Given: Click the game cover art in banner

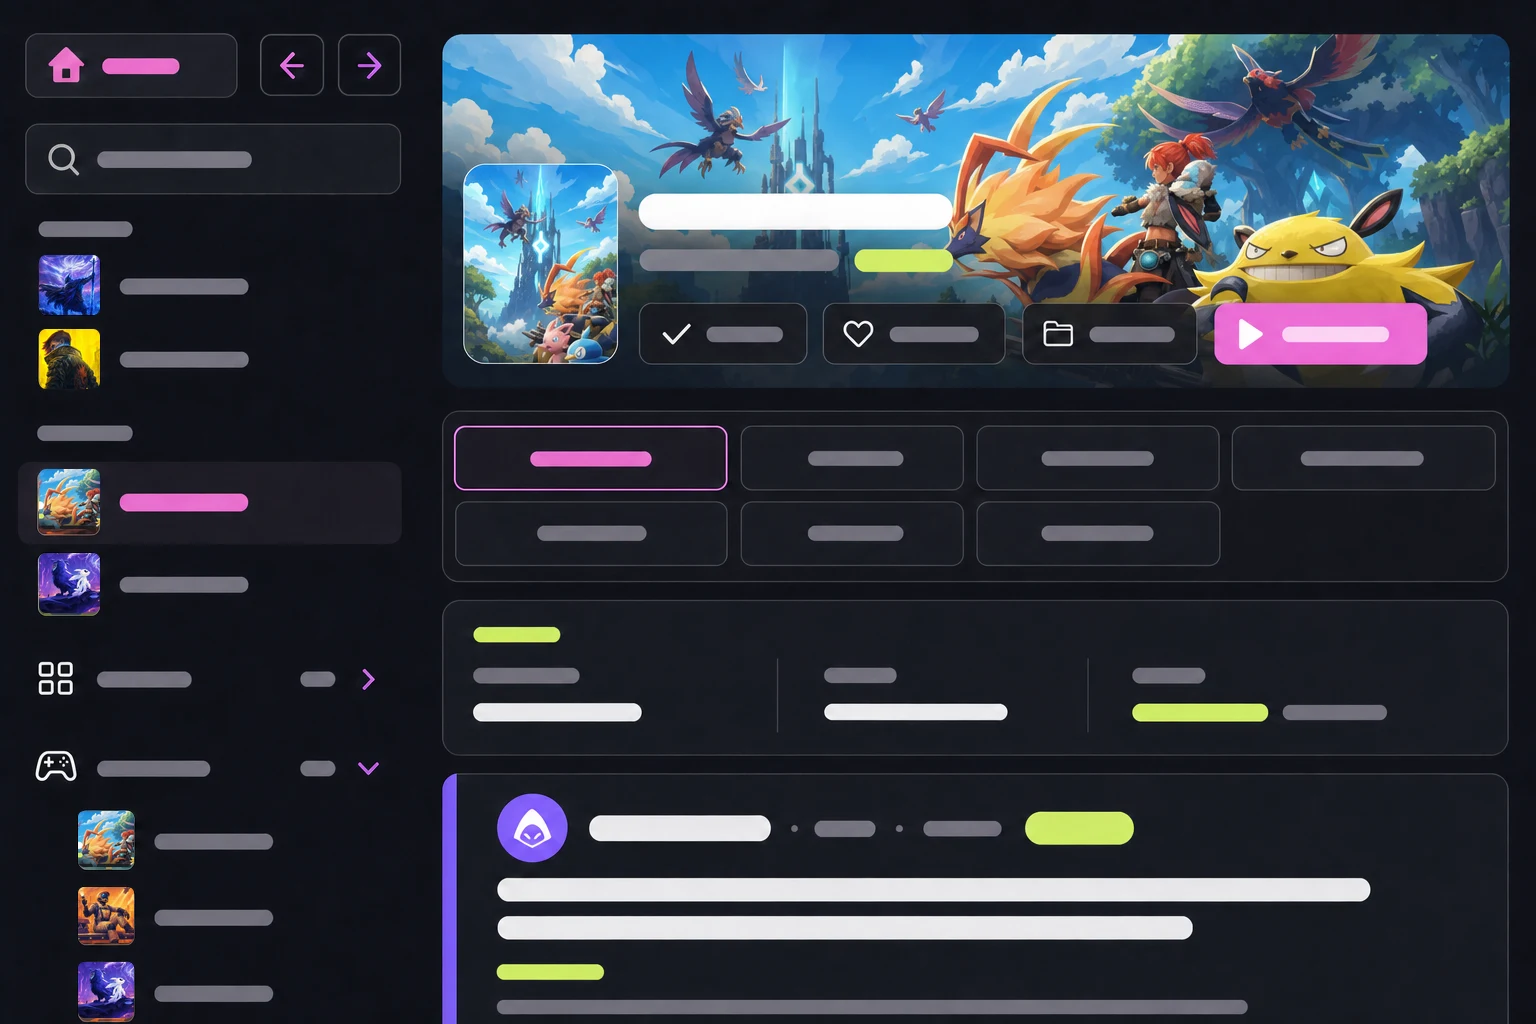Looking at the screenshot, I should 540,263.
